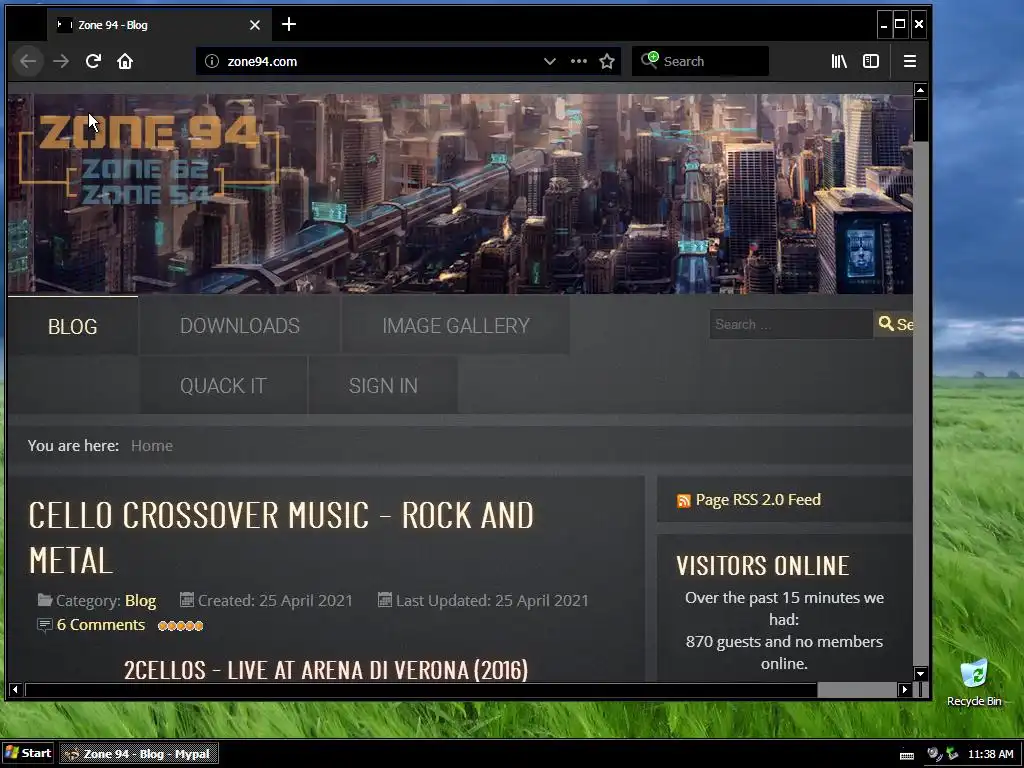The image size is (1024, 768).
Task: Click the vertical scrollbar up arrow
Action: [921, 89]
